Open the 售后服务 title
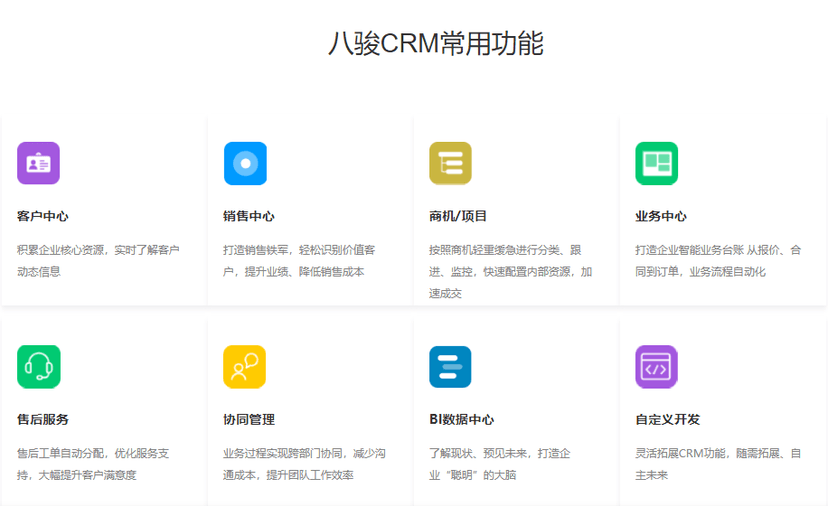 point(43,419)
